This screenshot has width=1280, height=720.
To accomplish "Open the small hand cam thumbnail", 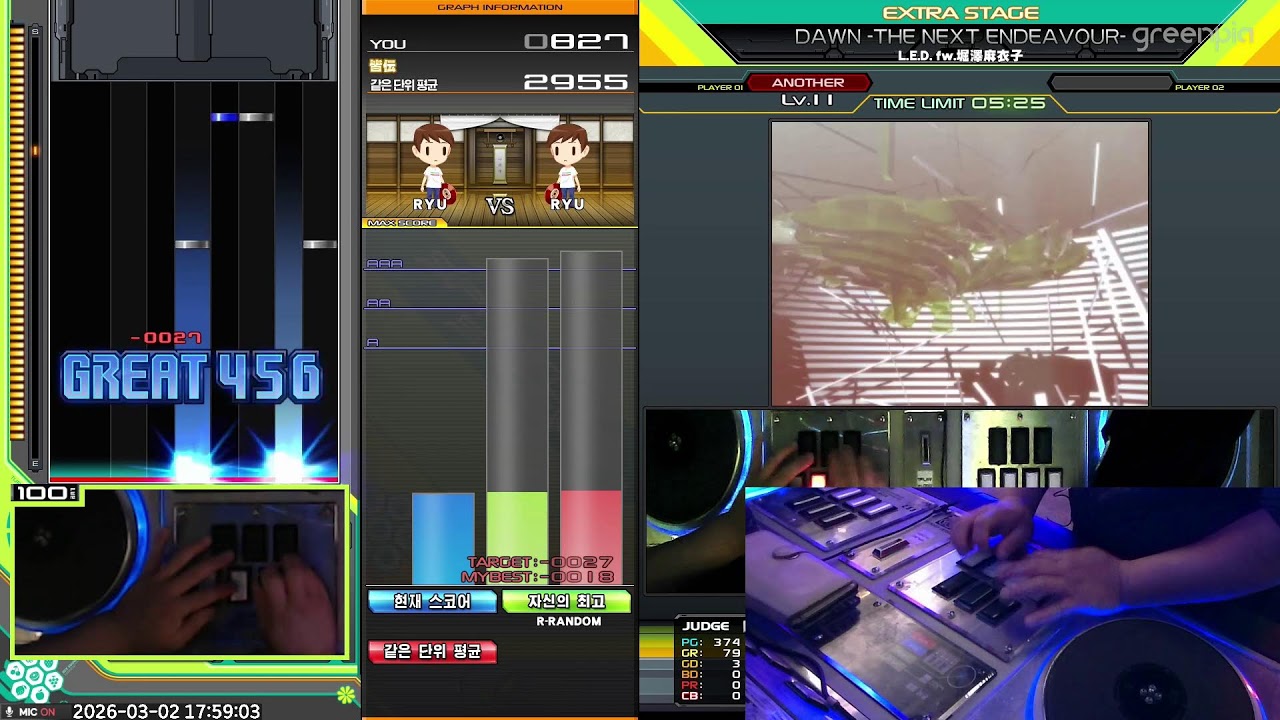I will click(180, 571).
